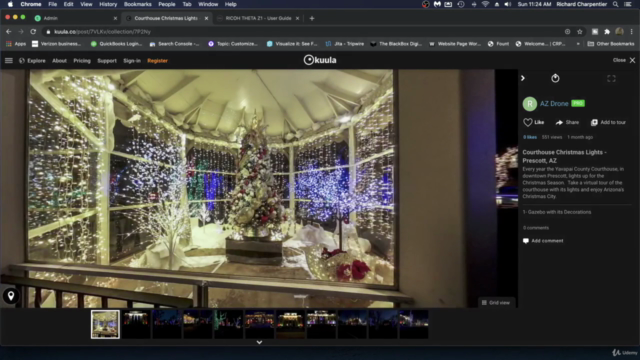The width and height of the screenshot is (640, 360).
Task: Open the Bookmarks menu
Action: coord(138,4)
